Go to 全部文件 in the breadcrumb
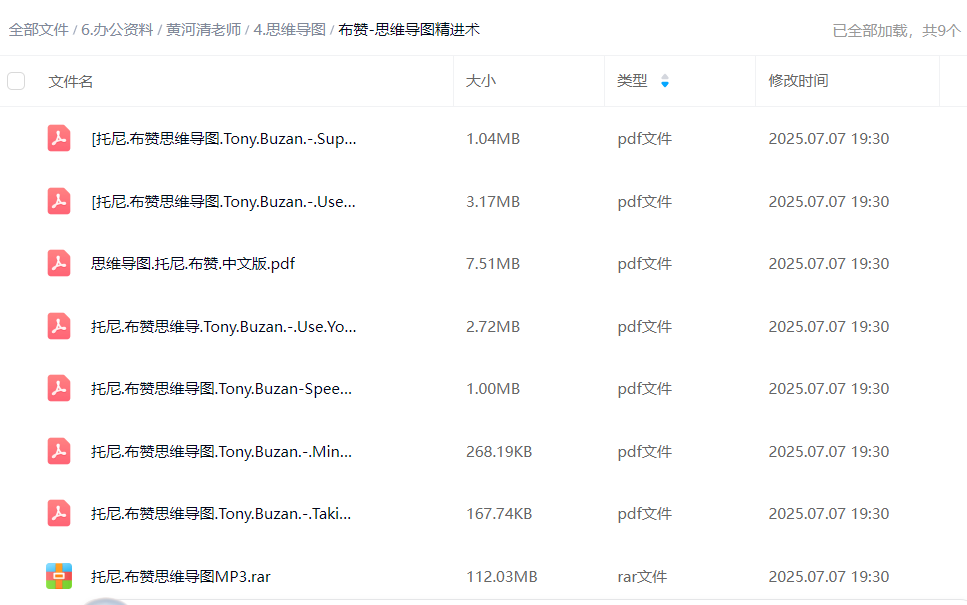This screenshot has height=605, width=967. point(39,30)
